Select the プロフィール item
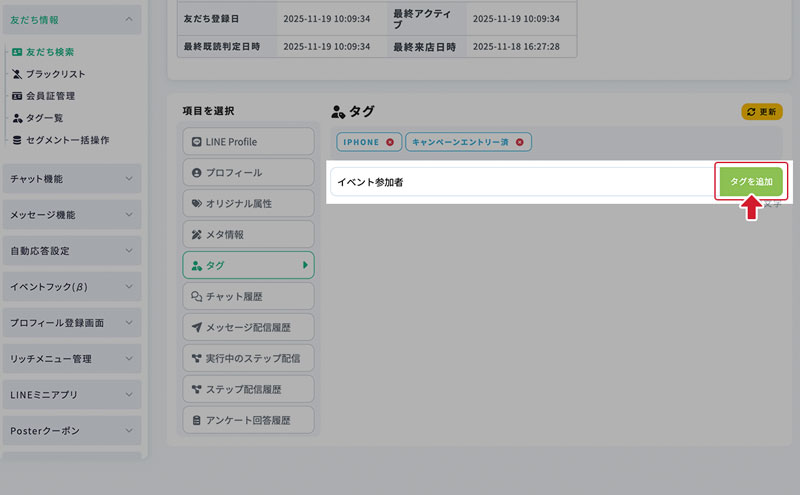 pyautogui.click(x=248, y=173)
